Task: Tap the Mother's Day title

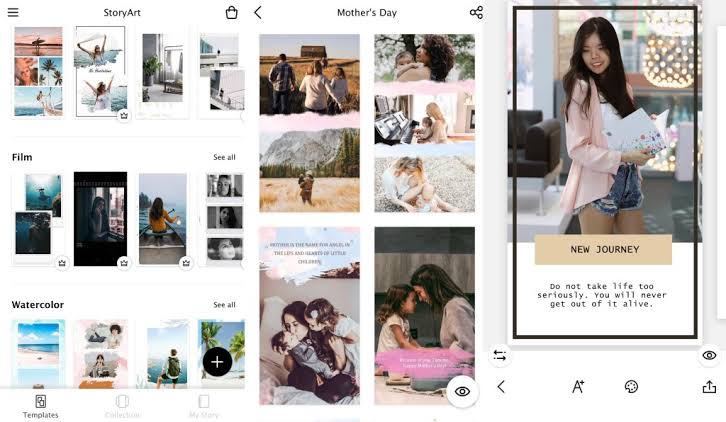Action: [x=367, y=13]
